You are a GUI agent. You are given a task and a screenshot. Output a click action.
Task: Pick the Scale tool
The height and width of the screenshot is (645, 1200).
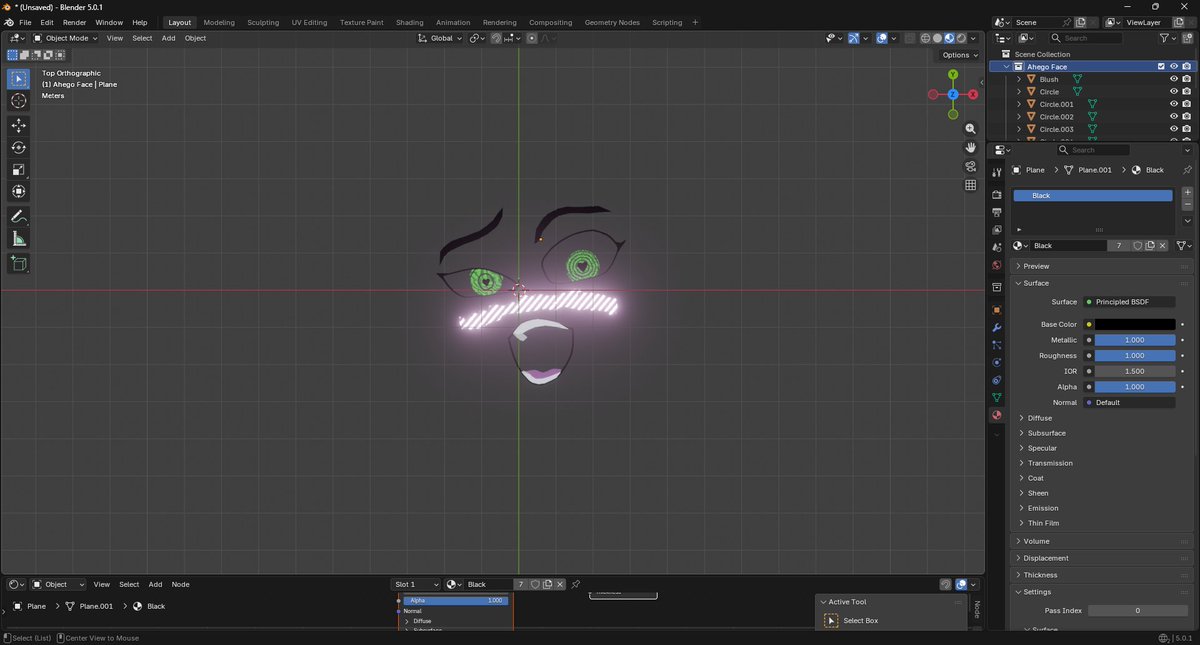tap(19, 169)
